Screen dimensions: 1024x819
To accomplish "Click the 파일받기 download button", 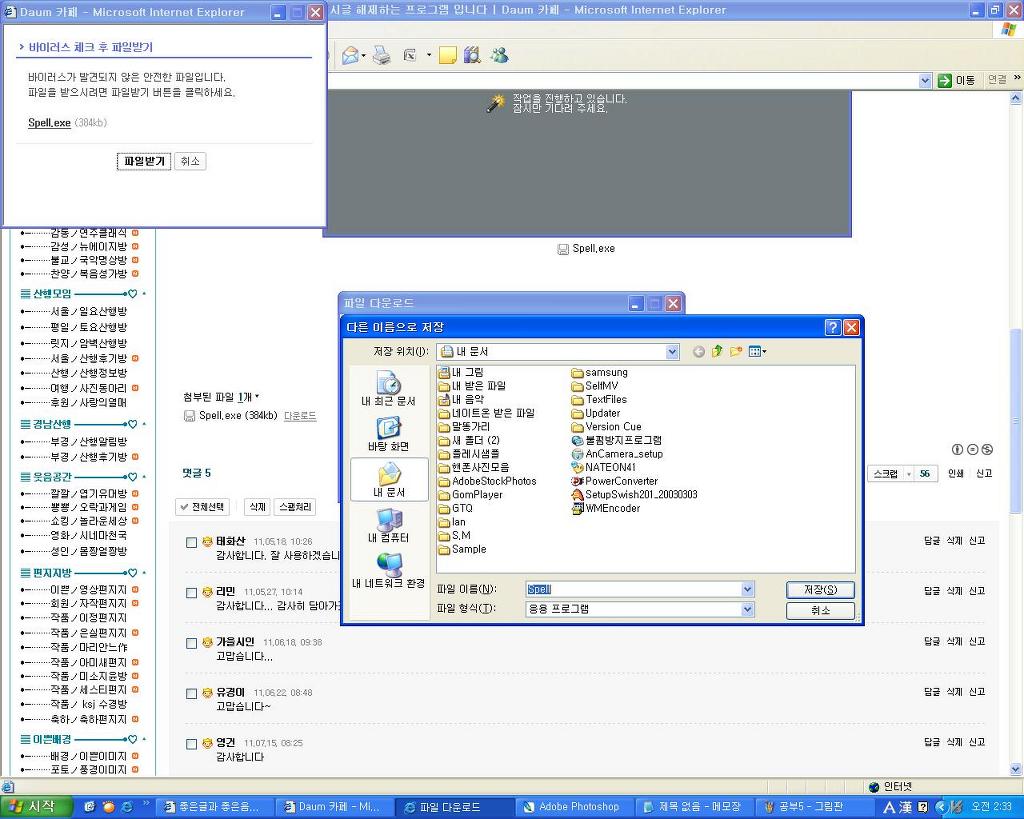I will [144, 161].
